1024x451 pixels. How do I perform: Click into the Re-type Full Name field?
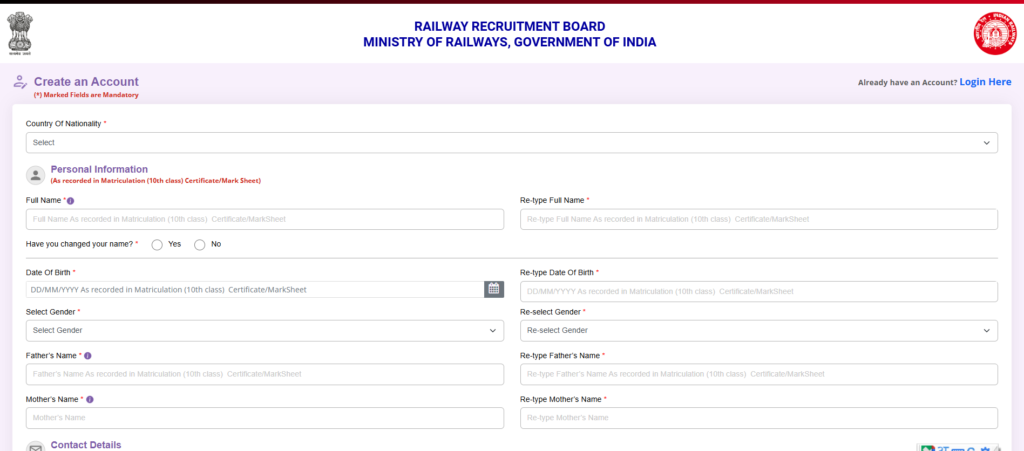pyautogui.click(x=759, y=219)
